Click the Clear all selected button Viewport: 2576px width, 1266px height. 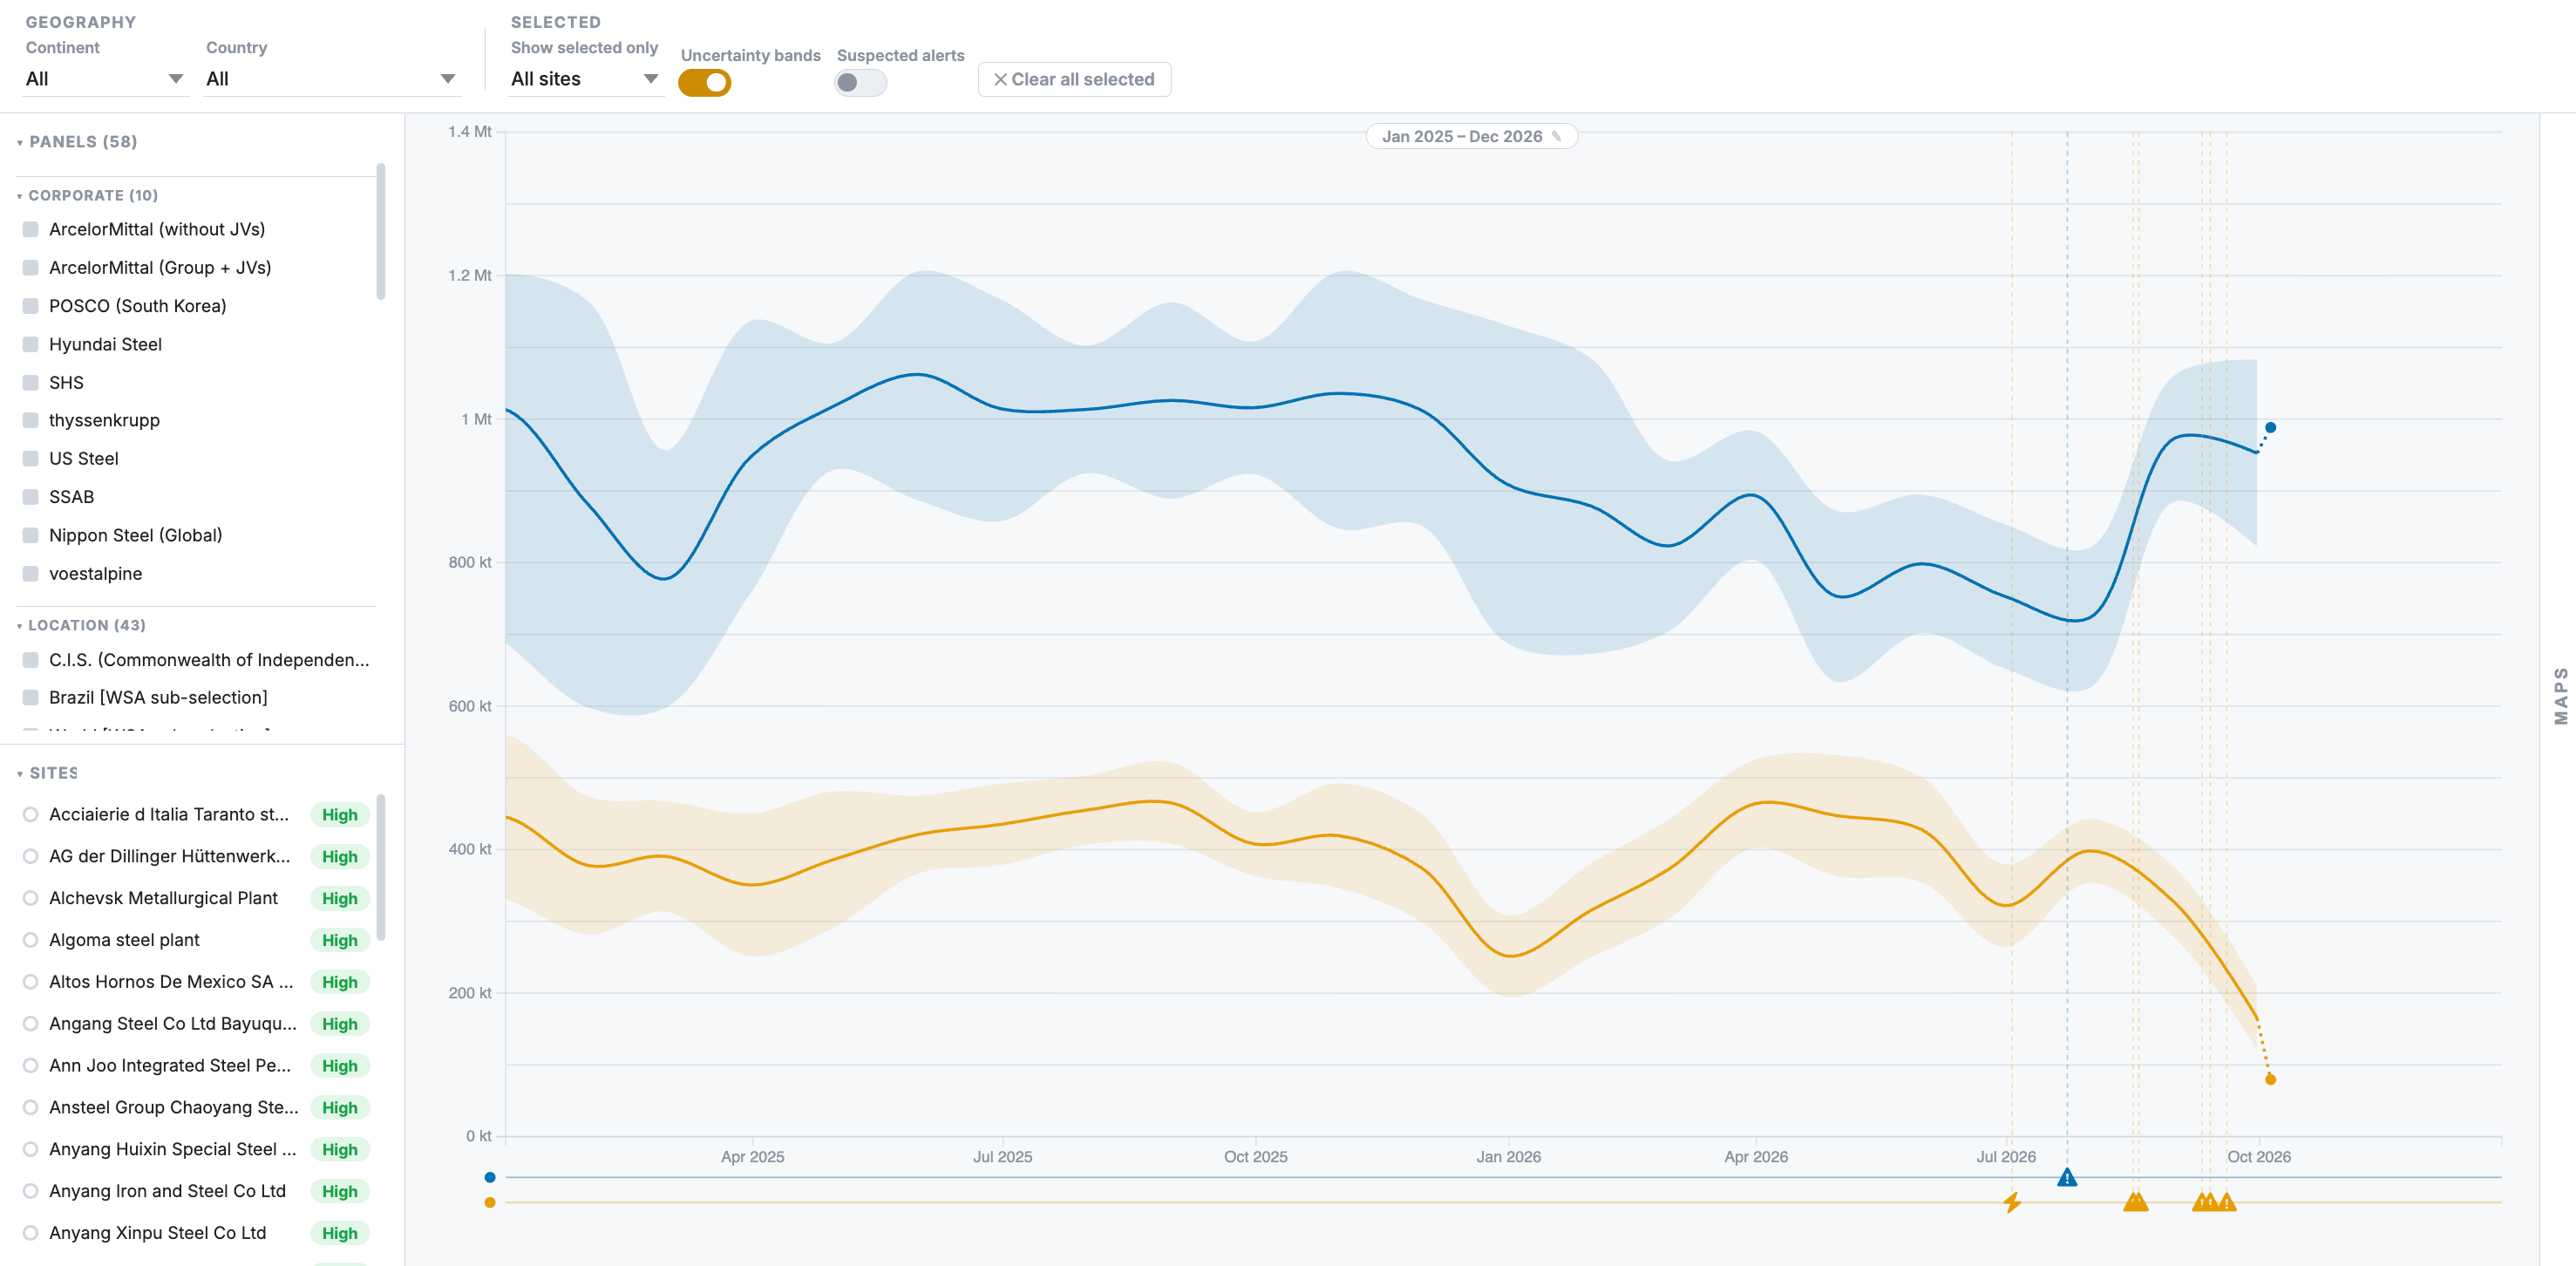click(x=1074, y=79)
